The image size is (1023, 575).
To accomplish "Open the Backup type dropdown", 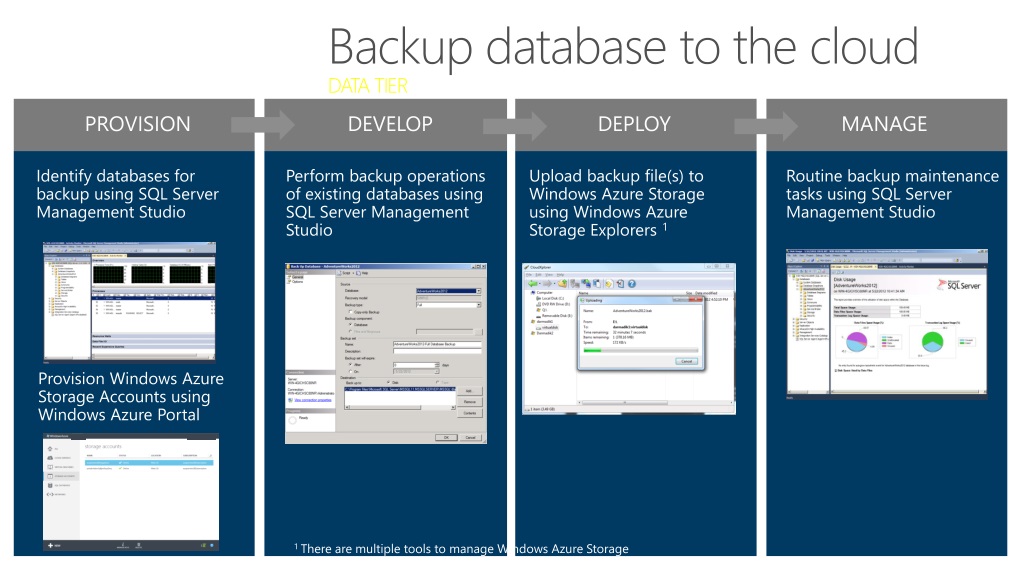I will pyautogui.click(x=449, y=305).
